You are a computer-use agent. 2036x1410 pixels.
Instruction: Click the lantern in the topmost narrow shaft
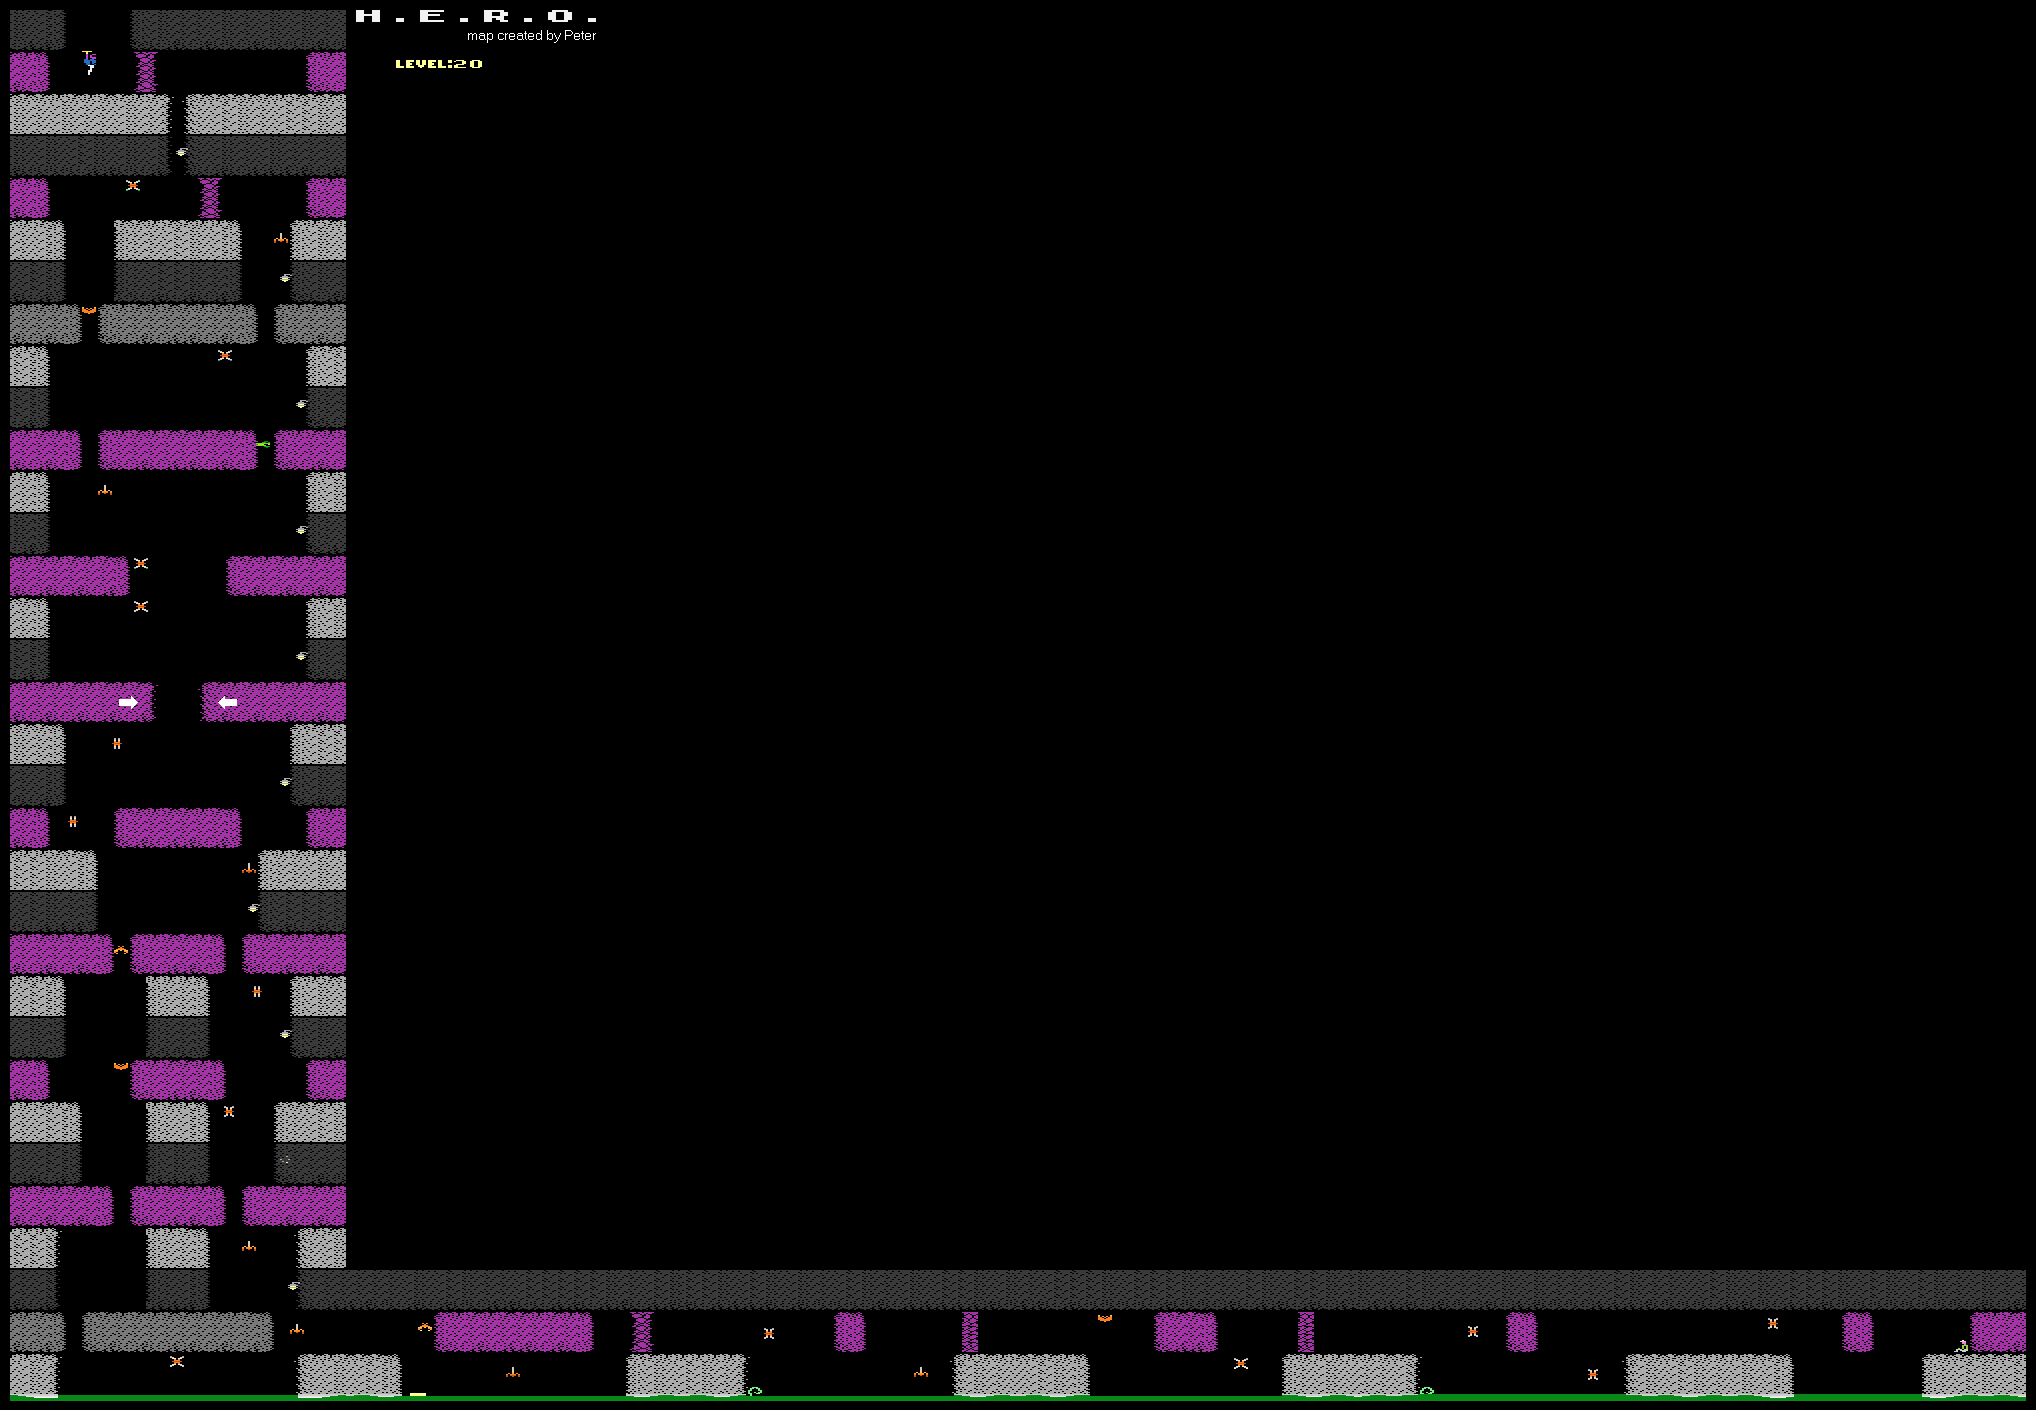181,152
